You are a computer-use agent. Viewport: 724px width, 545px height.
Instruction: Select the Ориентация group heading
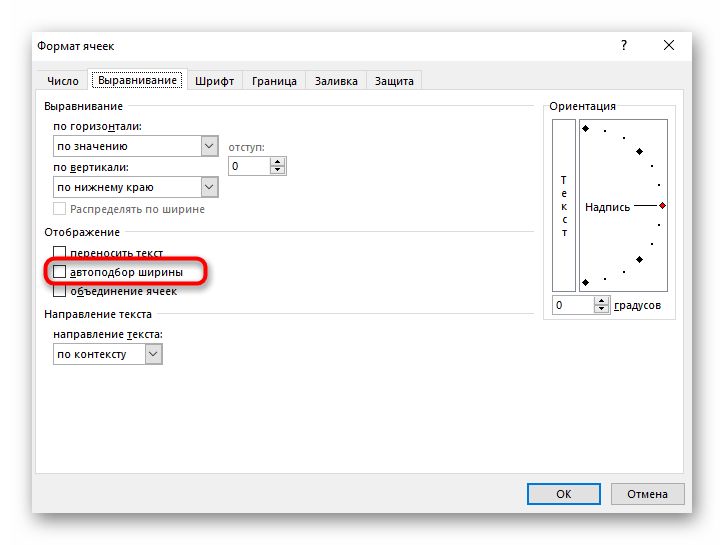pyautogui.click(x=582, y=106)
